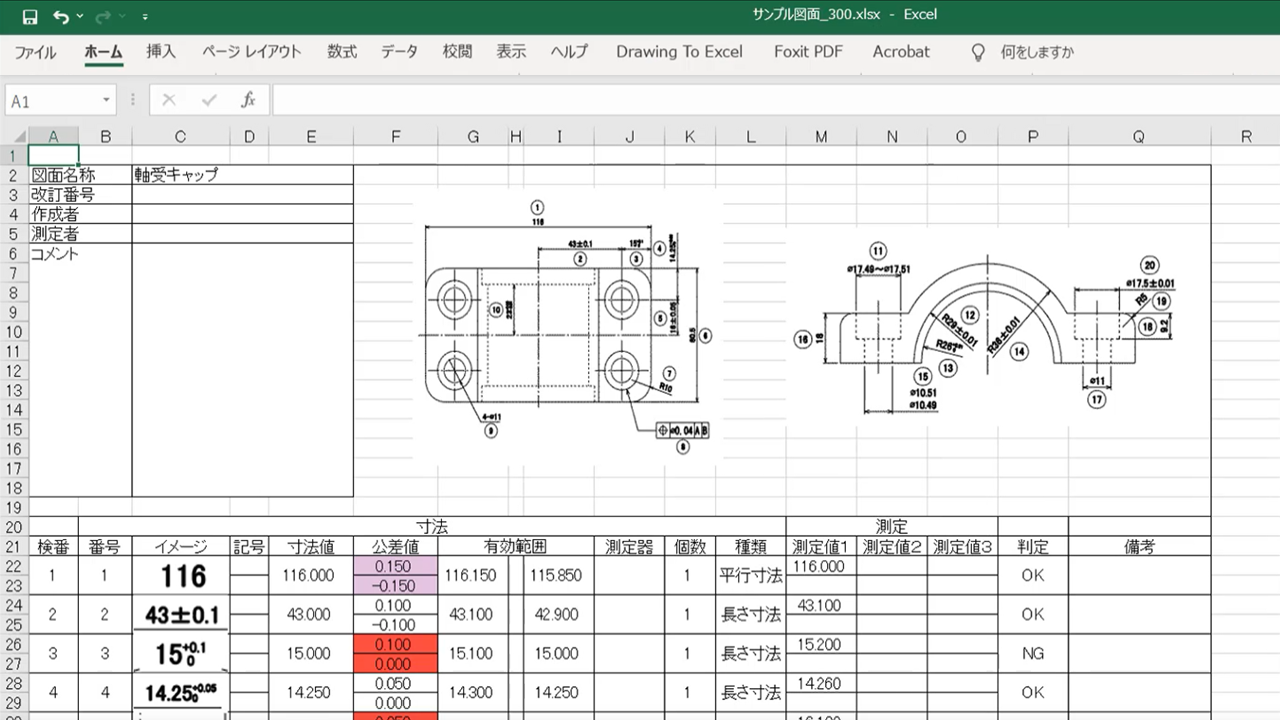Select column Q header
Image resolution: width=1280 pixels, height=720 pixels.
coord(1139,137)
